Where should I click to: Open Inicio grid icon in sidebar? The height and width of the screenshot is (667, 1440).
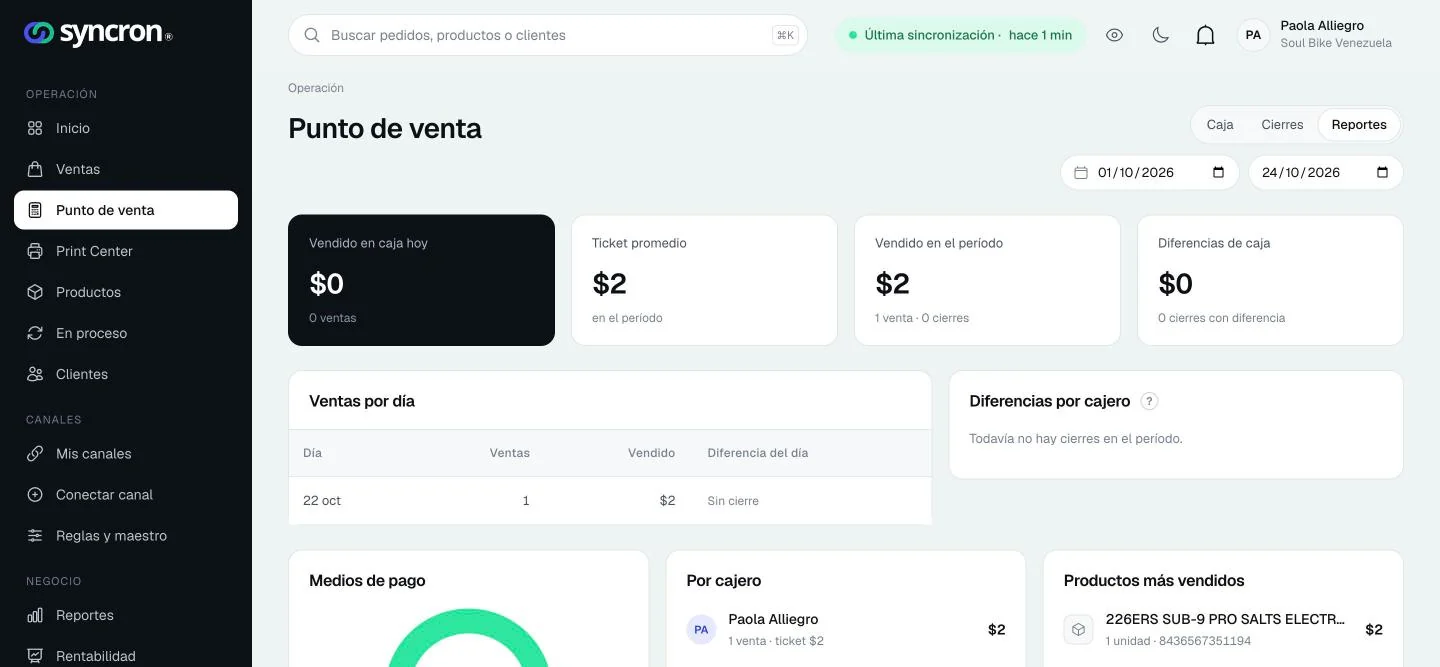point(35,128)
